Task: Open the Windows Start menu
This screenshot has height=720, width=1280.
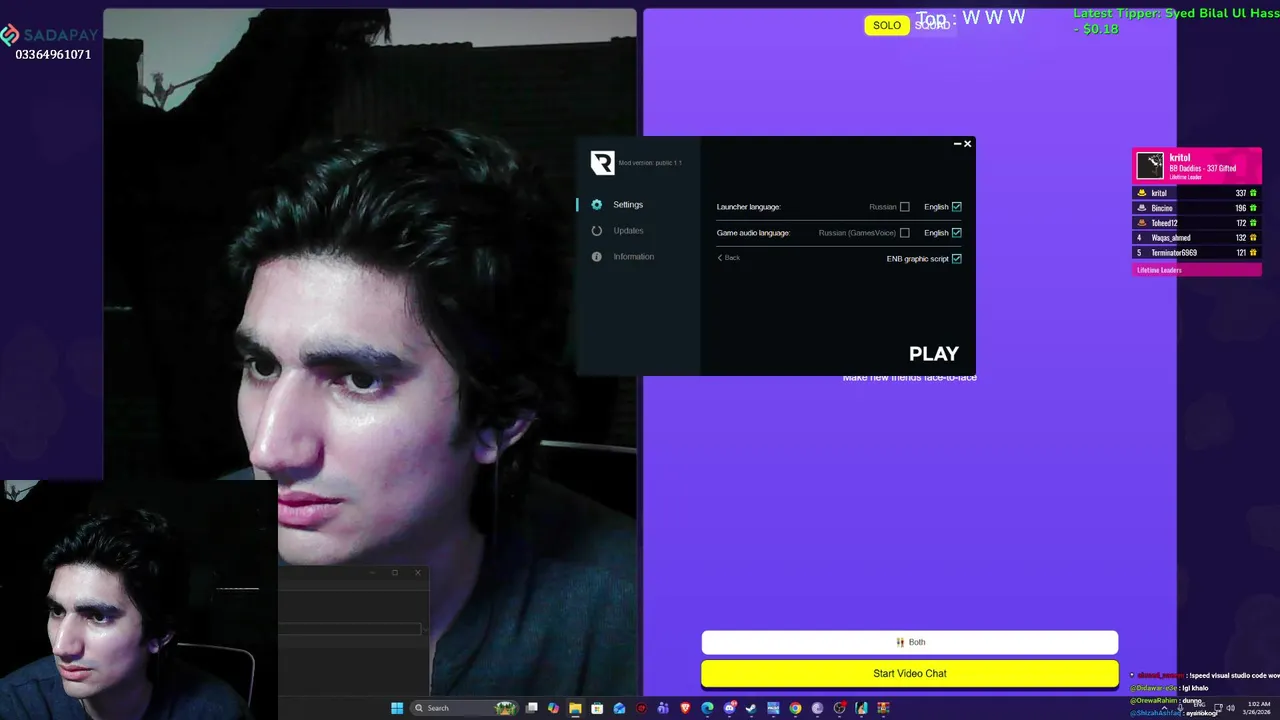Action: (397, 708)
